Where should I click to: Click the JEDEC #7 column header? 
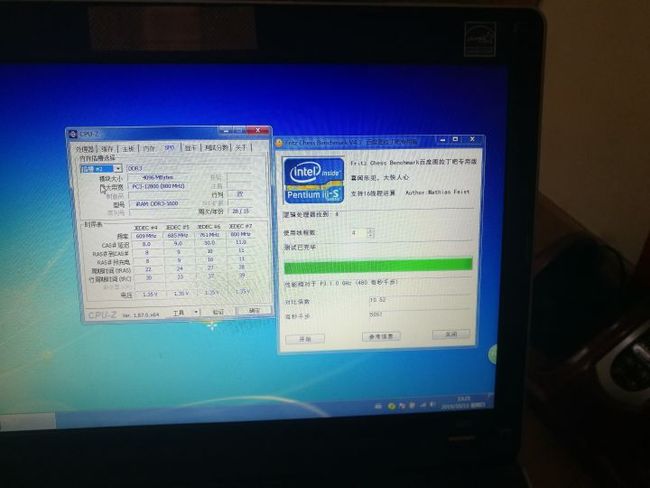[x=240, y=226]
